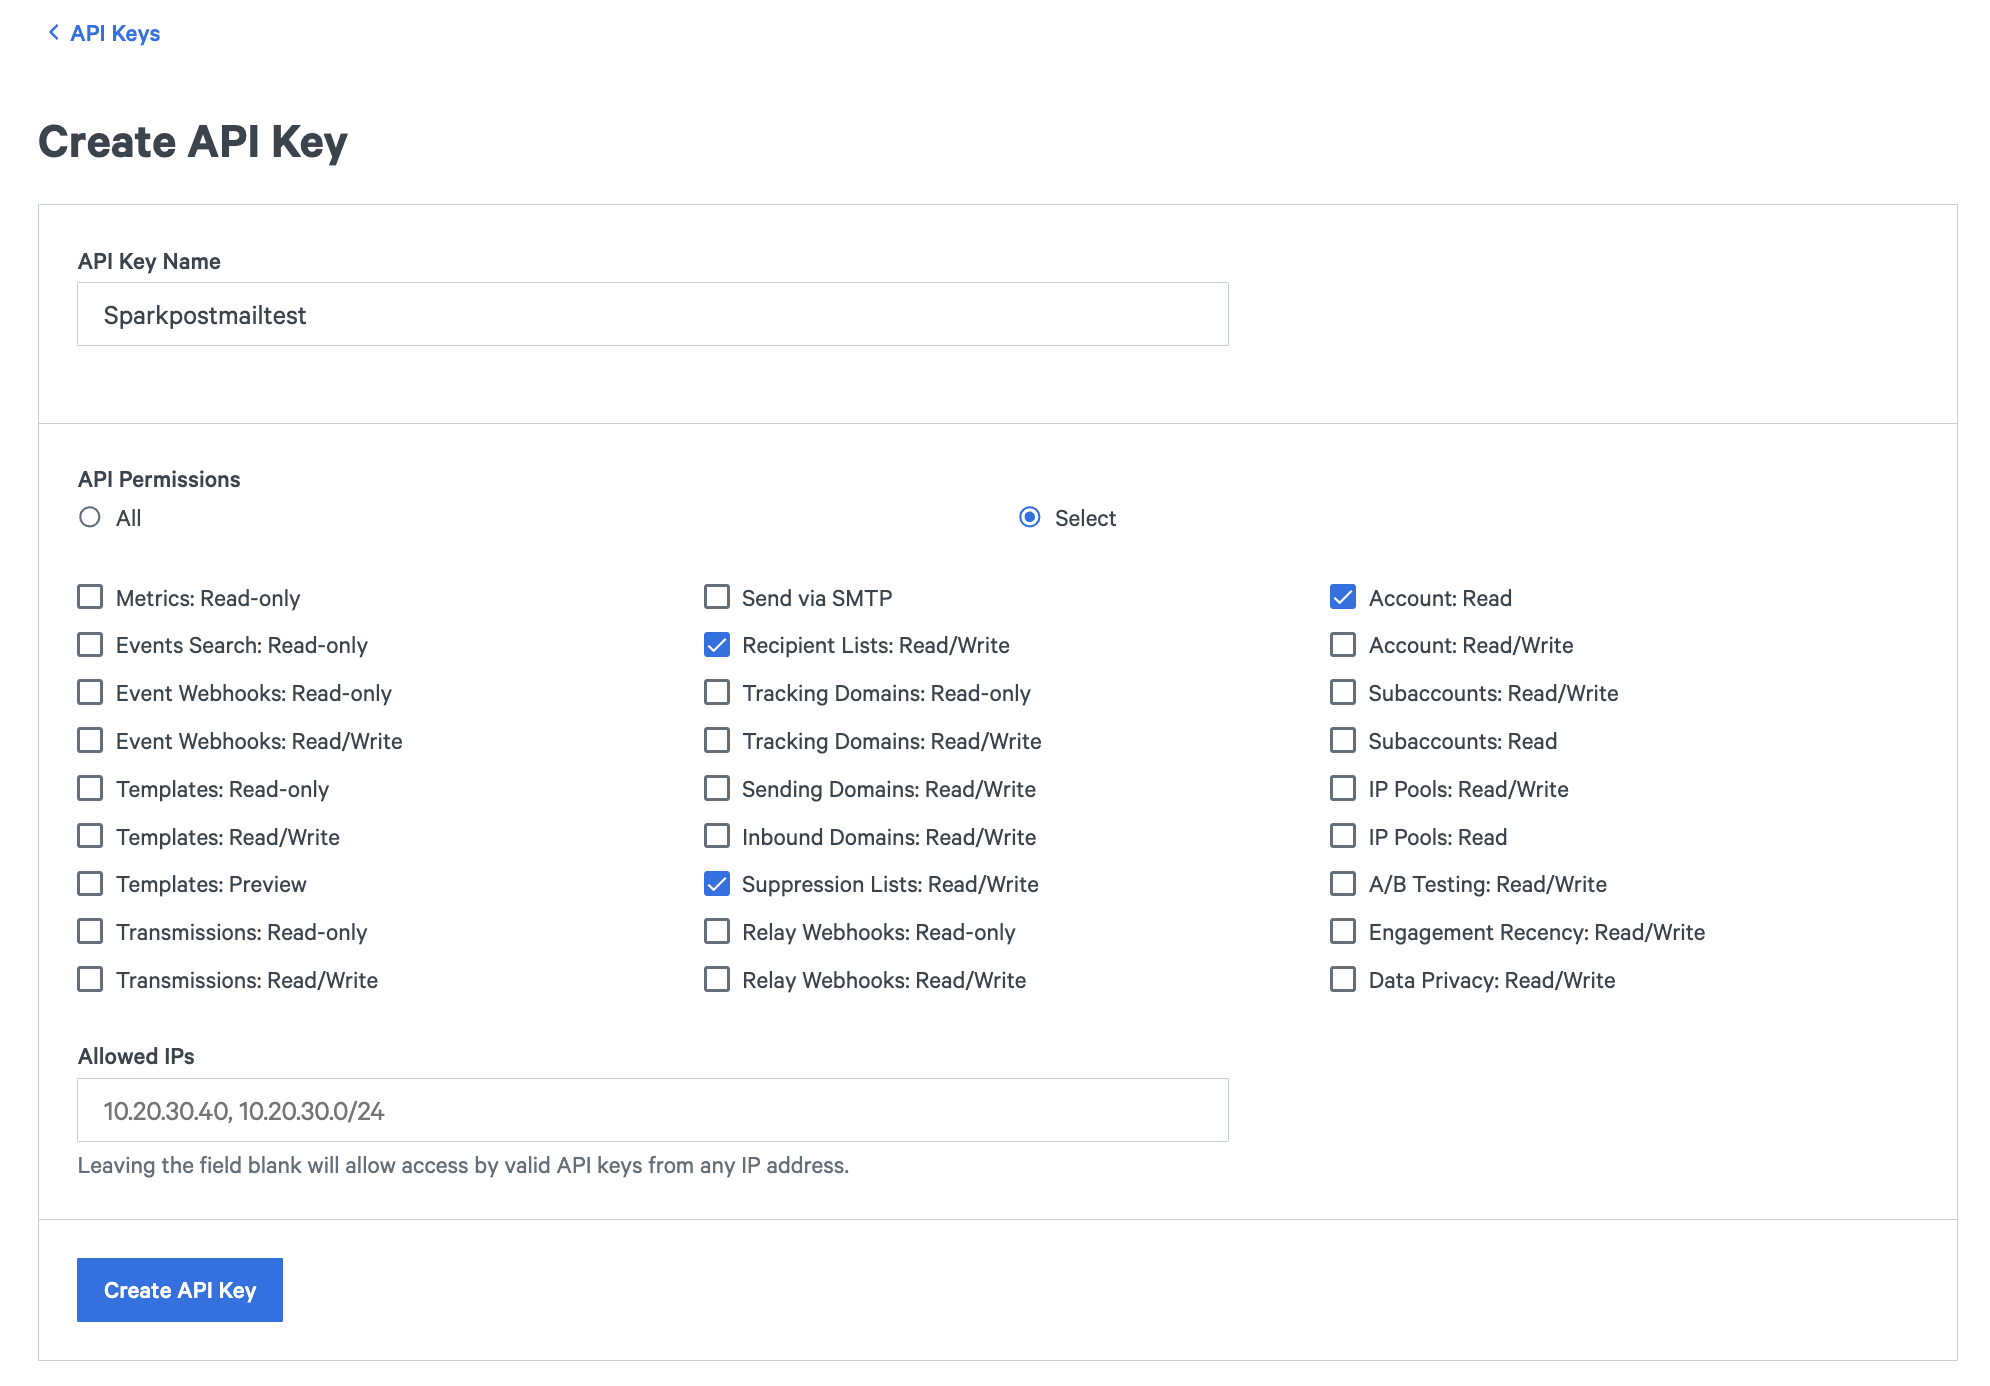Check A/B Testing: Read/Write

tap(1342, 884)
